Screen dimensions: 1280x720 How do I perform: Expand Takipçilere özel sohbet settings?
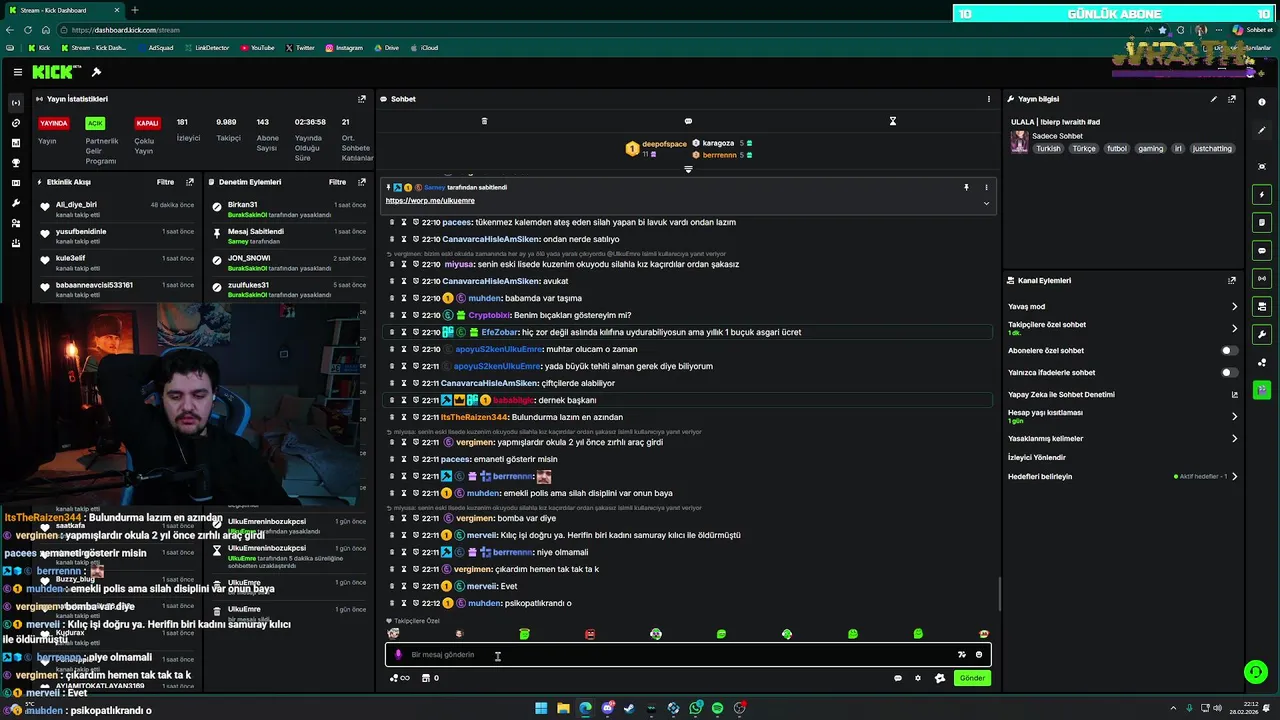point(1234,328)
